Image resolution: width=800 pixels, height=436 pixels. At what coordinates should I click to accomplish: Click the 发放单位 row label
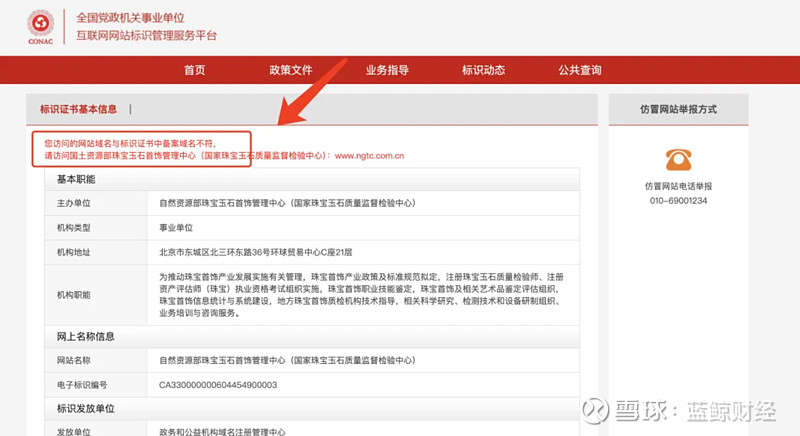tap(73, 432)
